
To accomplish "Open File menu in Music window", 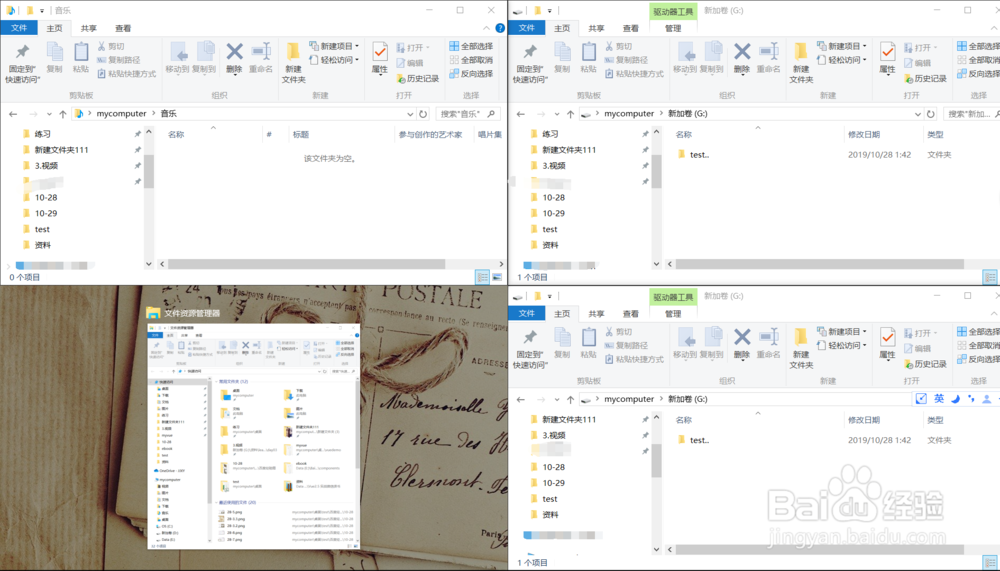I will 19,28.
